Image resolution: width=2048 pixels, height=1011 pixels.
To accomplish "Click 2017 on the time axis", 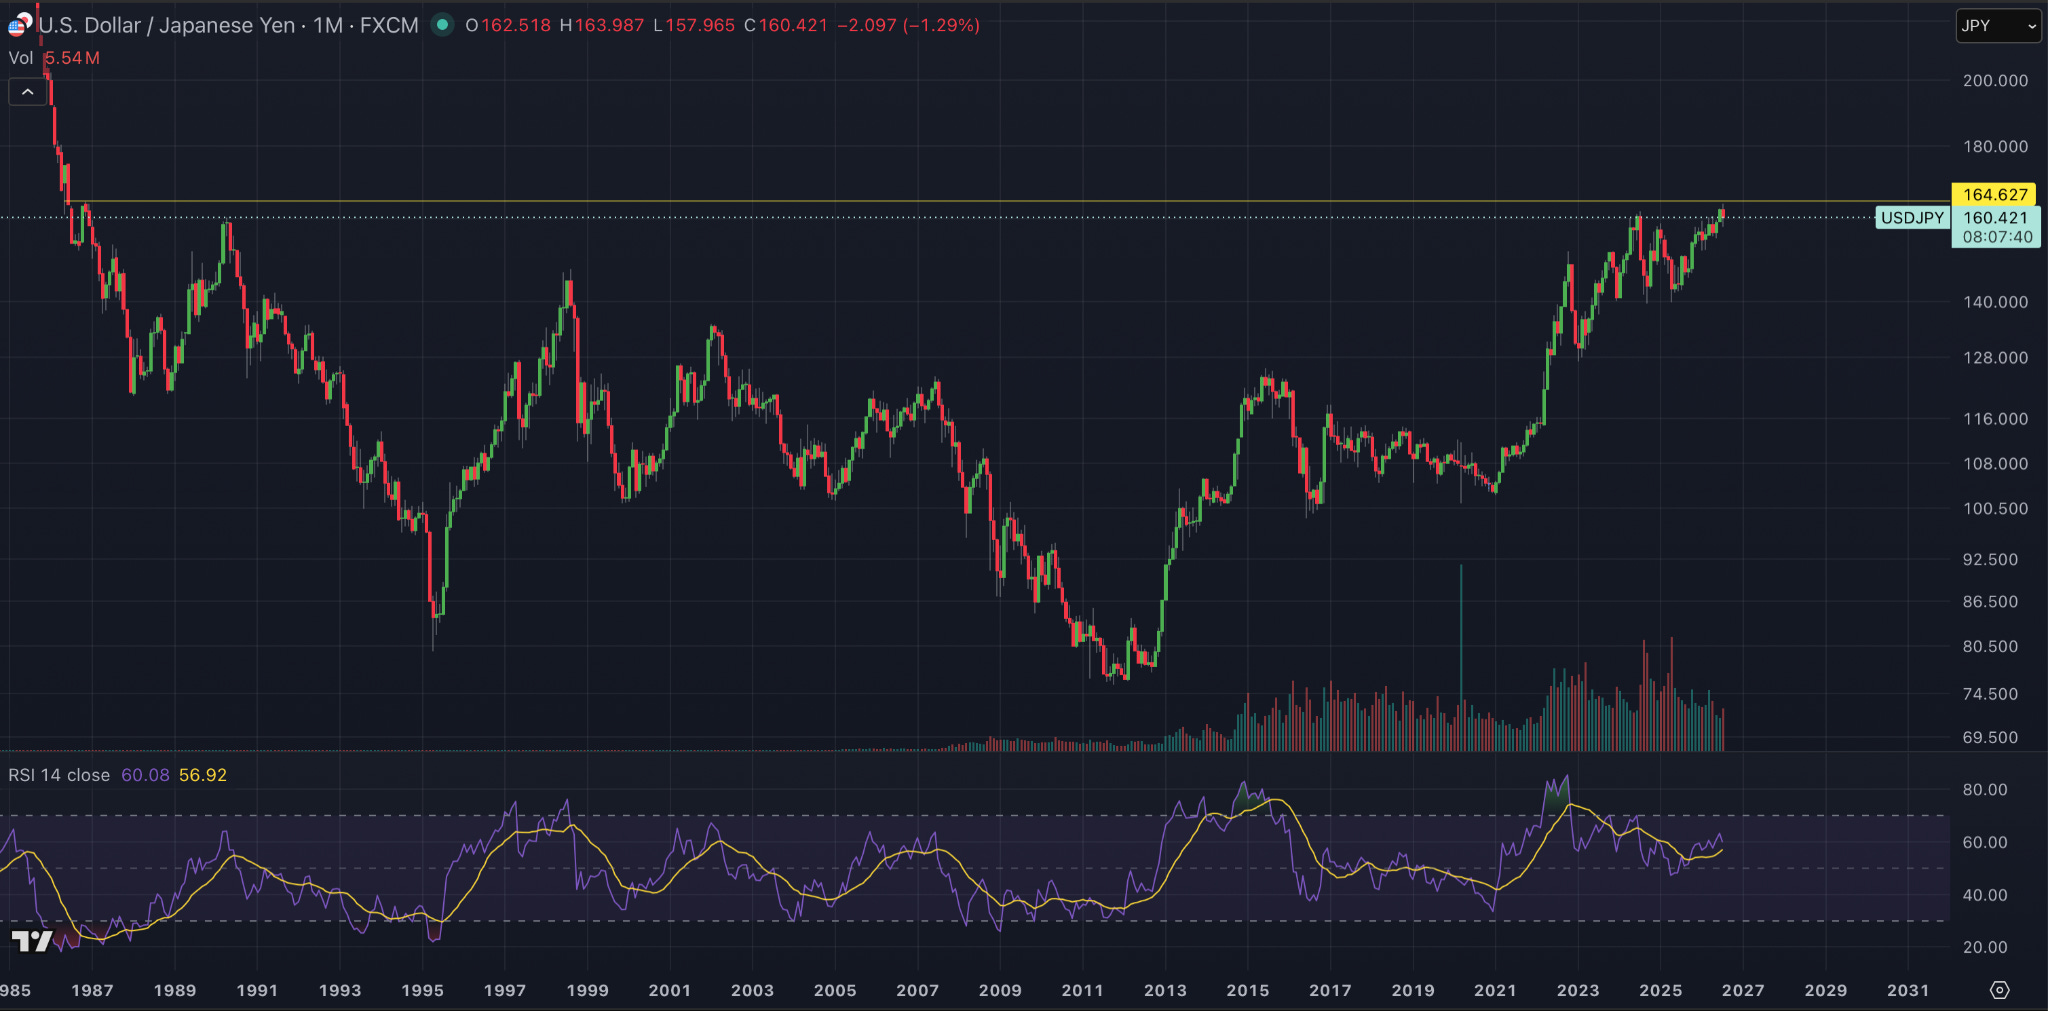I will pos(1330,990).
